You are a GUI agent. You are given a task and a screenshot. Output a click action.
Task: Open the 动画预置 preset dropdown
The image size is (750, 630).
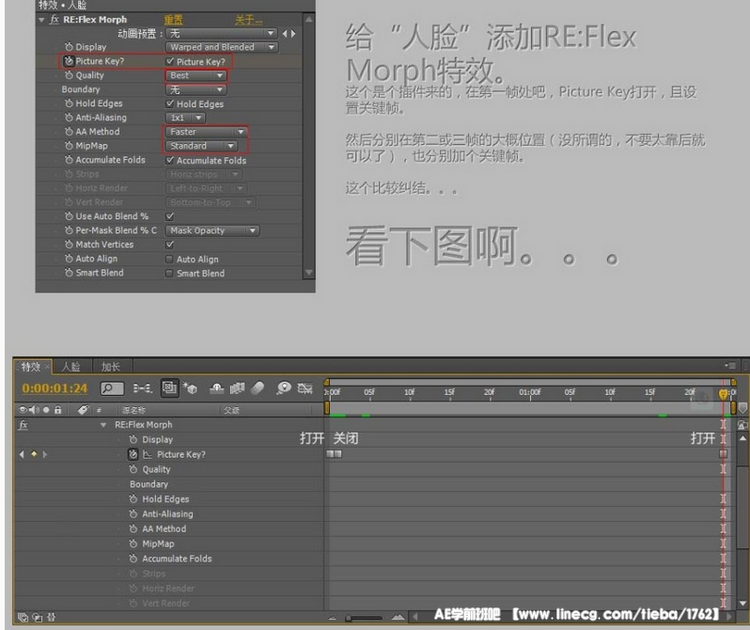(221, 33)
